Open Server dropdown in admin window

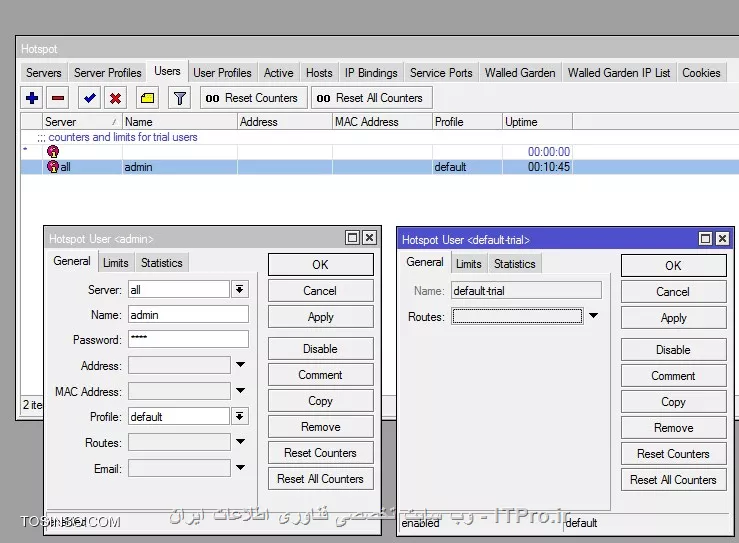(239, 289)
